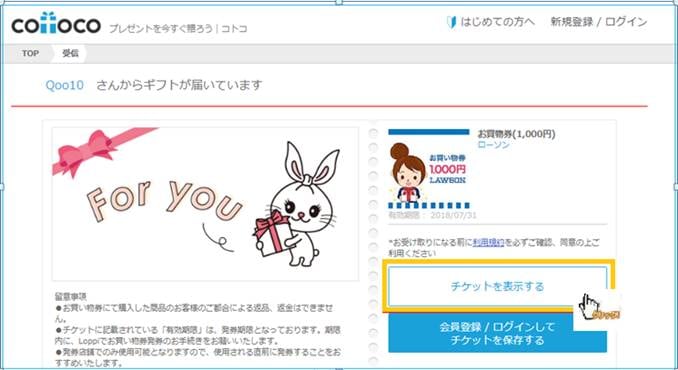Image resolution: width=678 pixels, height=370 pixels.
Task: Click the shield icon beside はじめての方へ
Action: click(x=451, y=22)
